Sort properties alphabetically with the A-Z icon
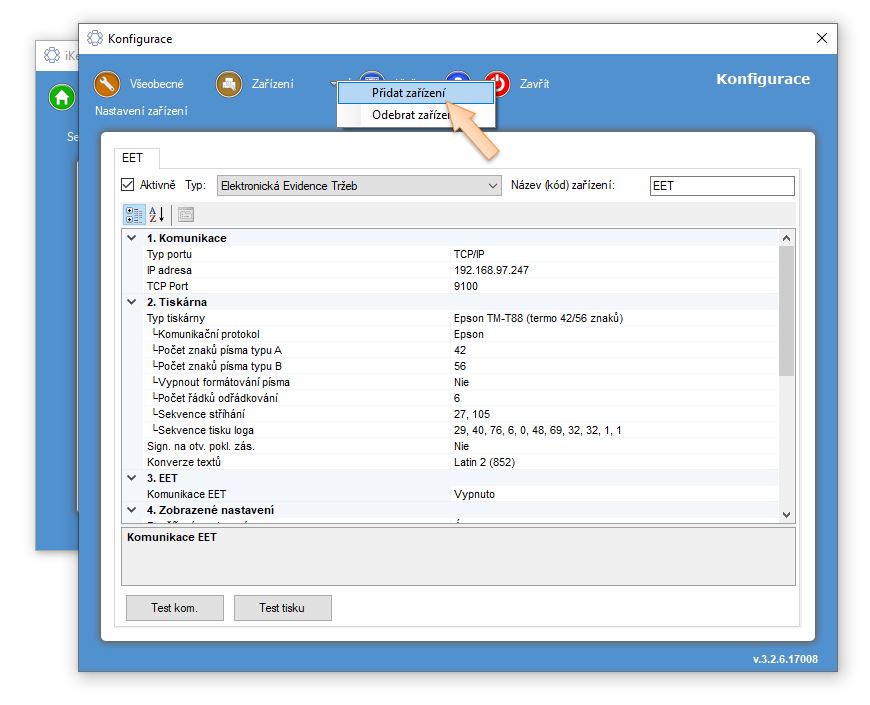This screenshot has width=870, height=705. [157, 214]
